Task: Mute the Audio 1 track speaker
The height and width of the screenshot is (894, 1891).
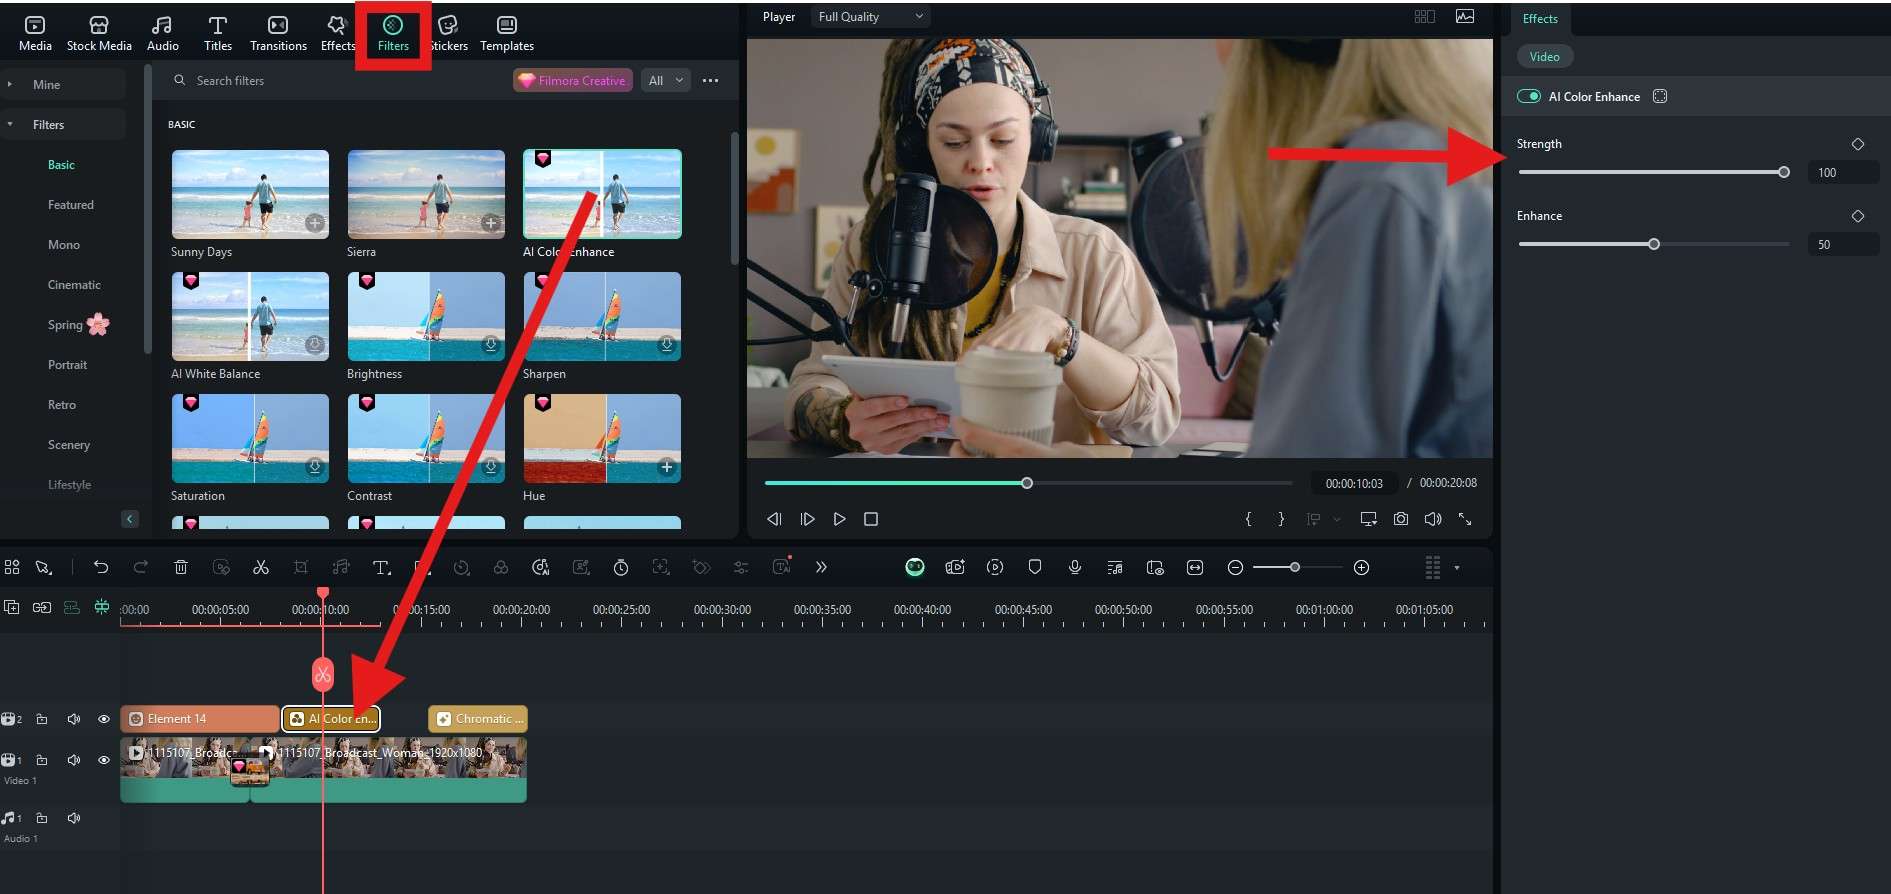Action: point(73,818)
